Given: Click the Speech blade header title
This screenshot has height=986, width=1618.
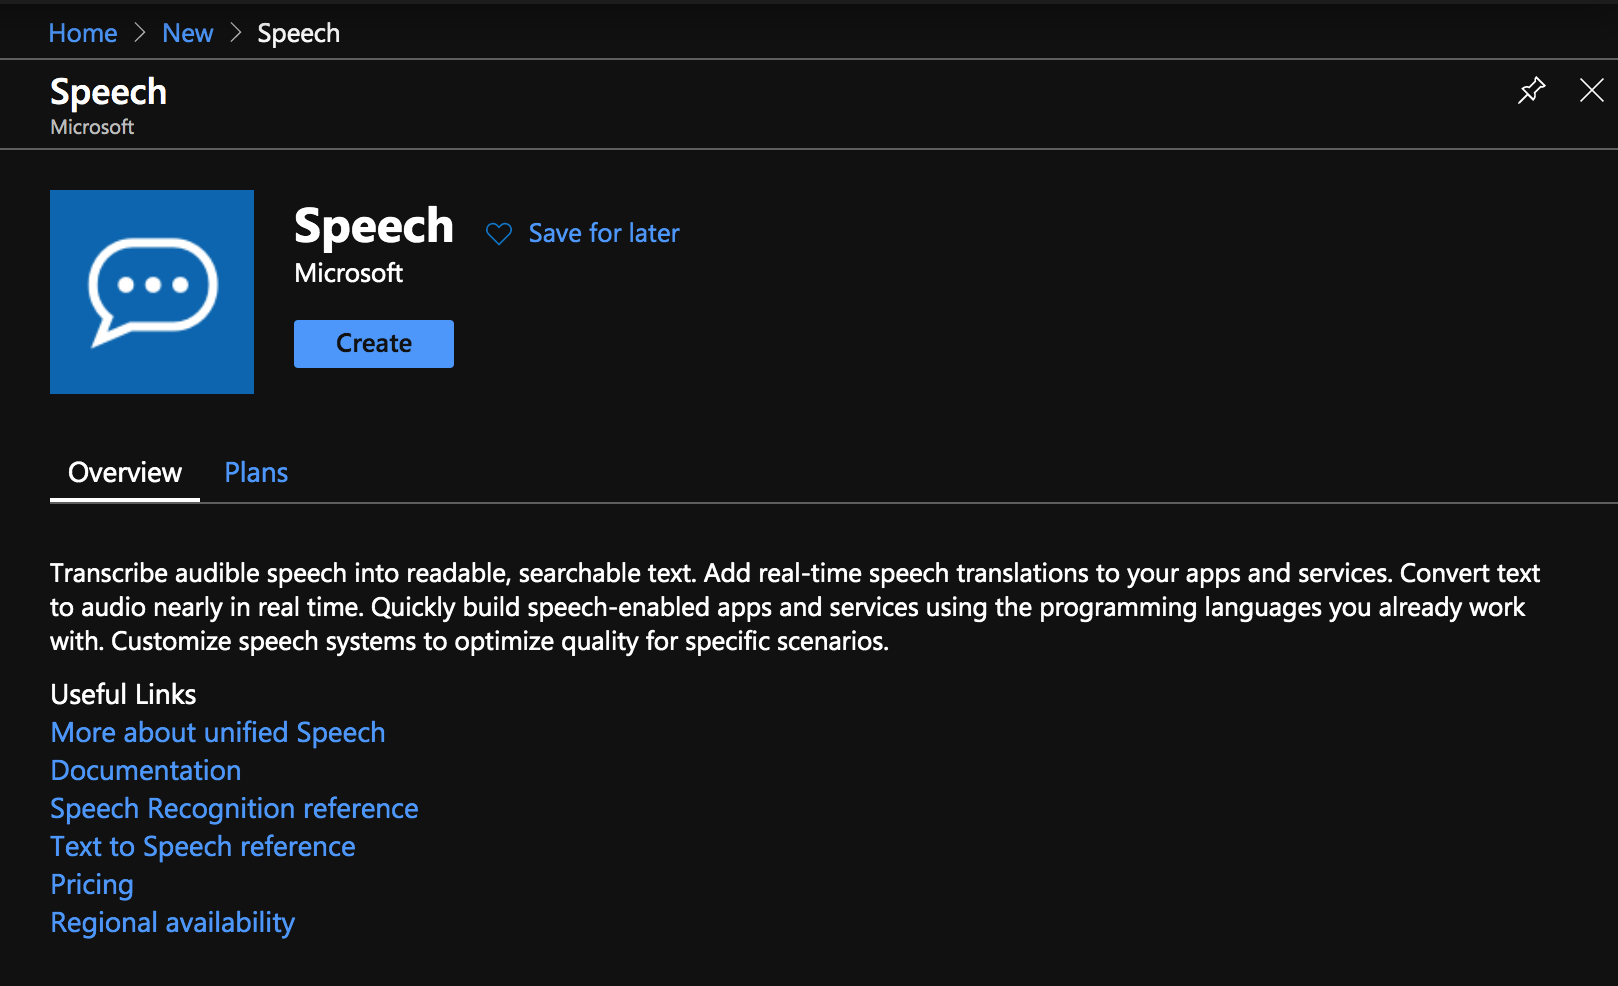Looking at the screenshot, I should coord(108,92).
